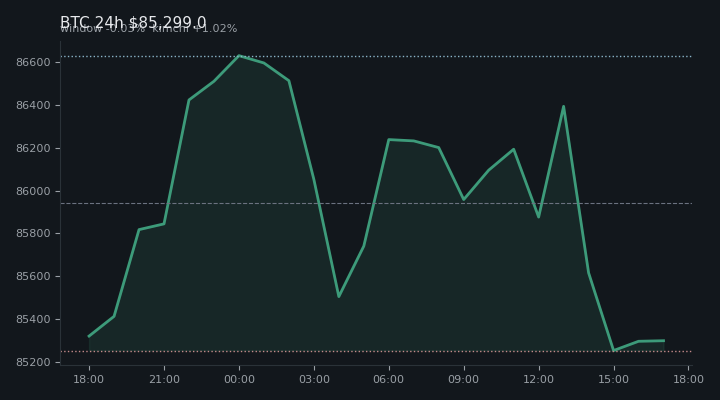Select the 86400 price axis label
The height and width of the screenshot is (400, 720).
[33, 106]
